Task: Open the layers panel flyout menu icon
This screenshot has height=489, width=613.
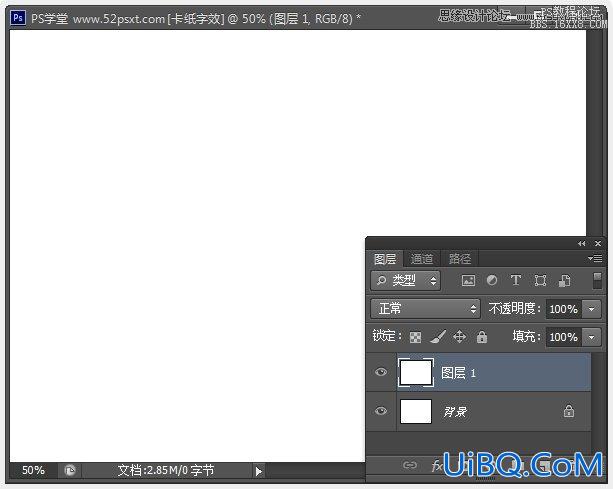Action: pyautogui.click(x=595, y=258)
